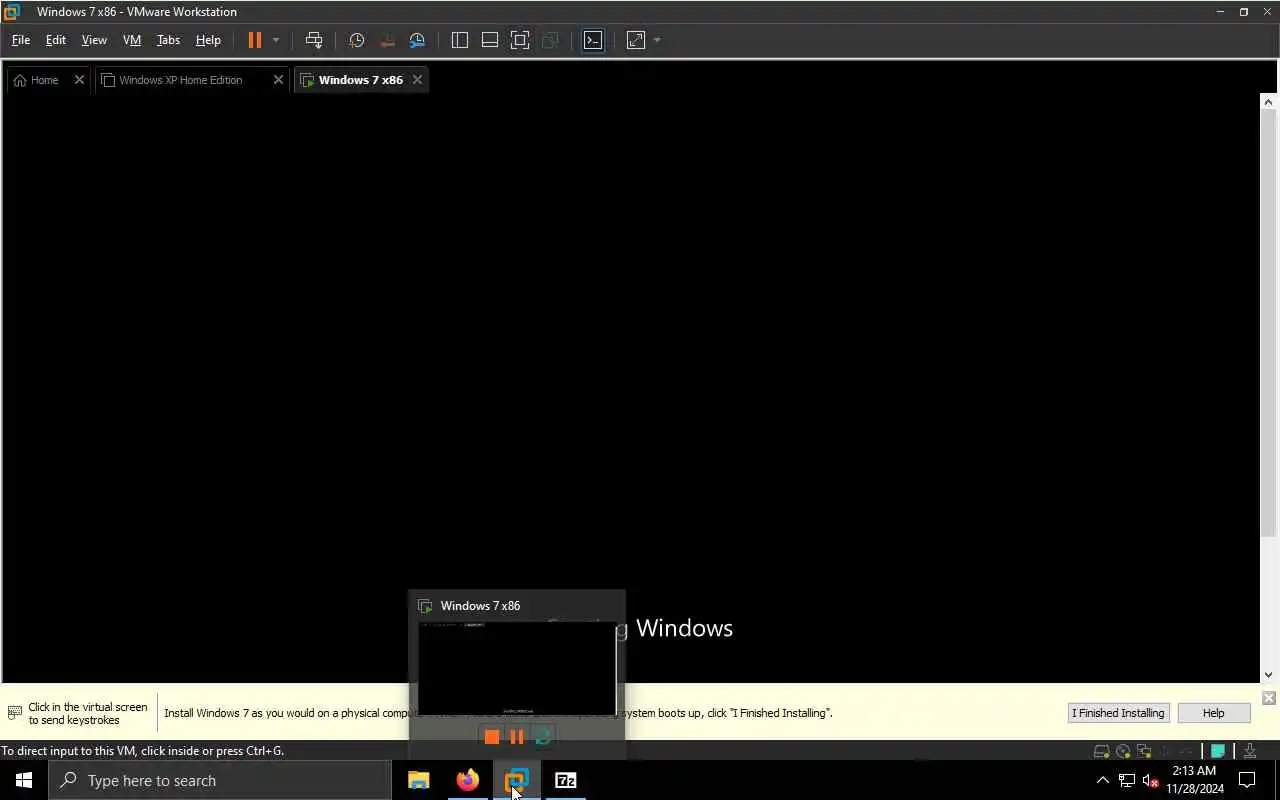Image resolution: width=1280 pixels, height=800 pixels.
Task: Click Help button in install info bar
Action: click(1213, 713)
